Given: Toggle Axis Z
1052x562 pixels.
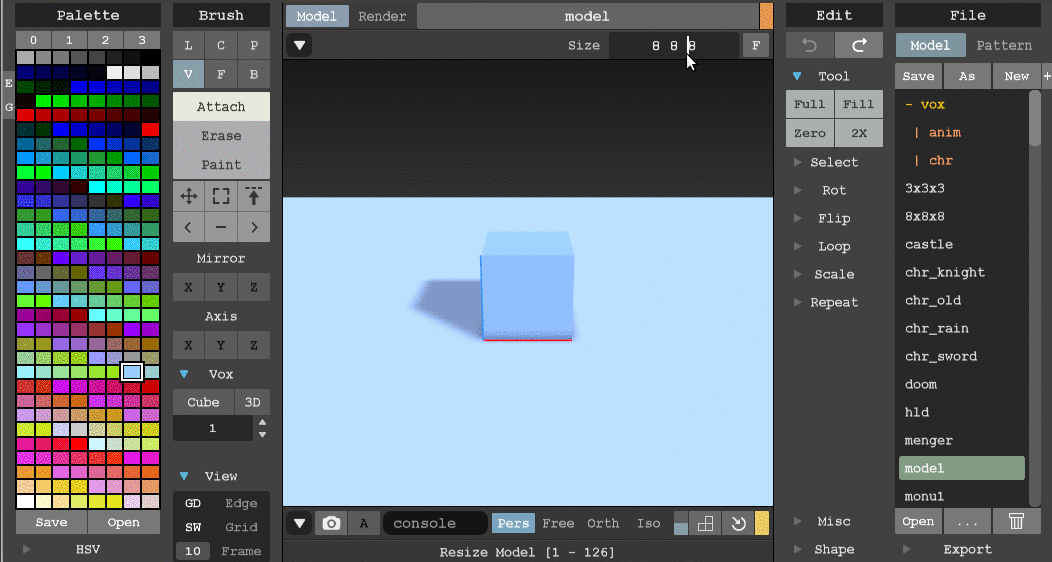Looking at the screenshot, I should [x=254, y=345].
